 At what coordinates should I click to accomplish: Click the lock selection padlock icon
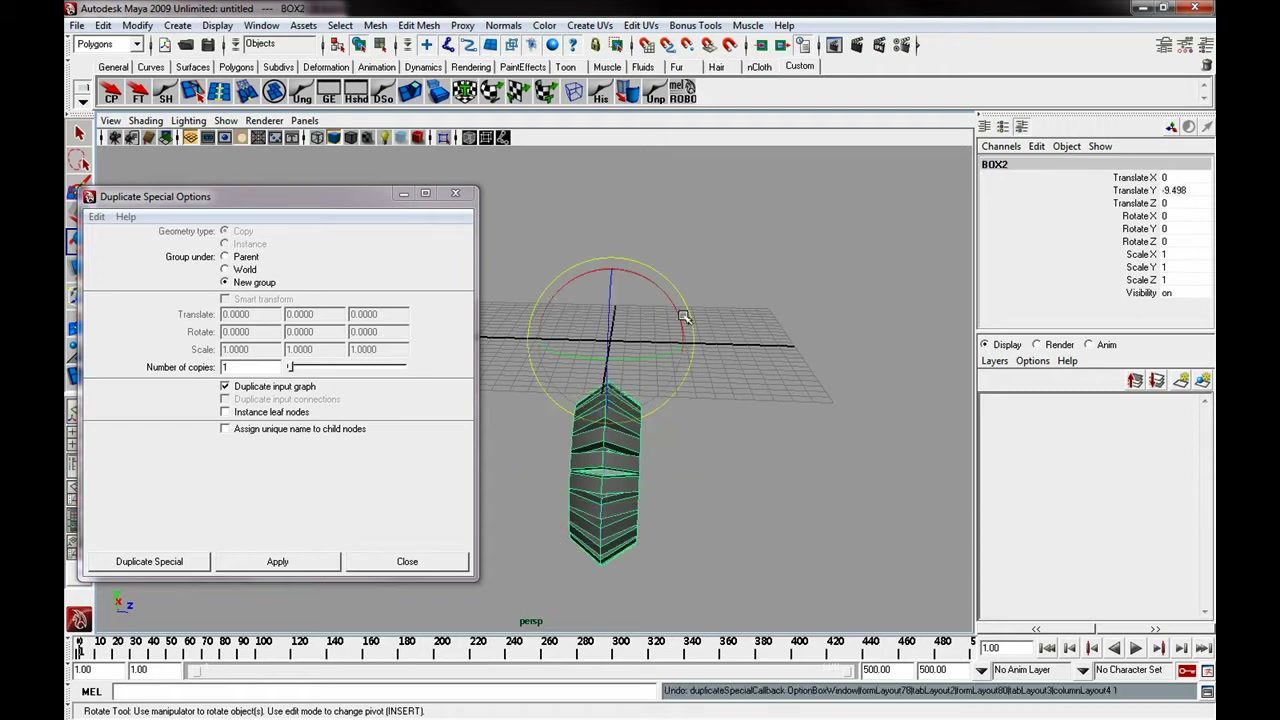[x=595, y=45]
